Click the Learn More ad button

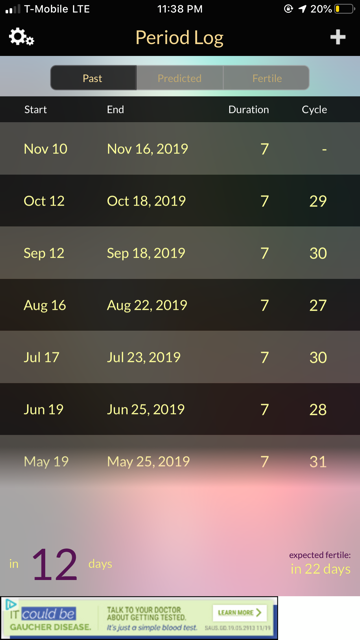point(240,613)
